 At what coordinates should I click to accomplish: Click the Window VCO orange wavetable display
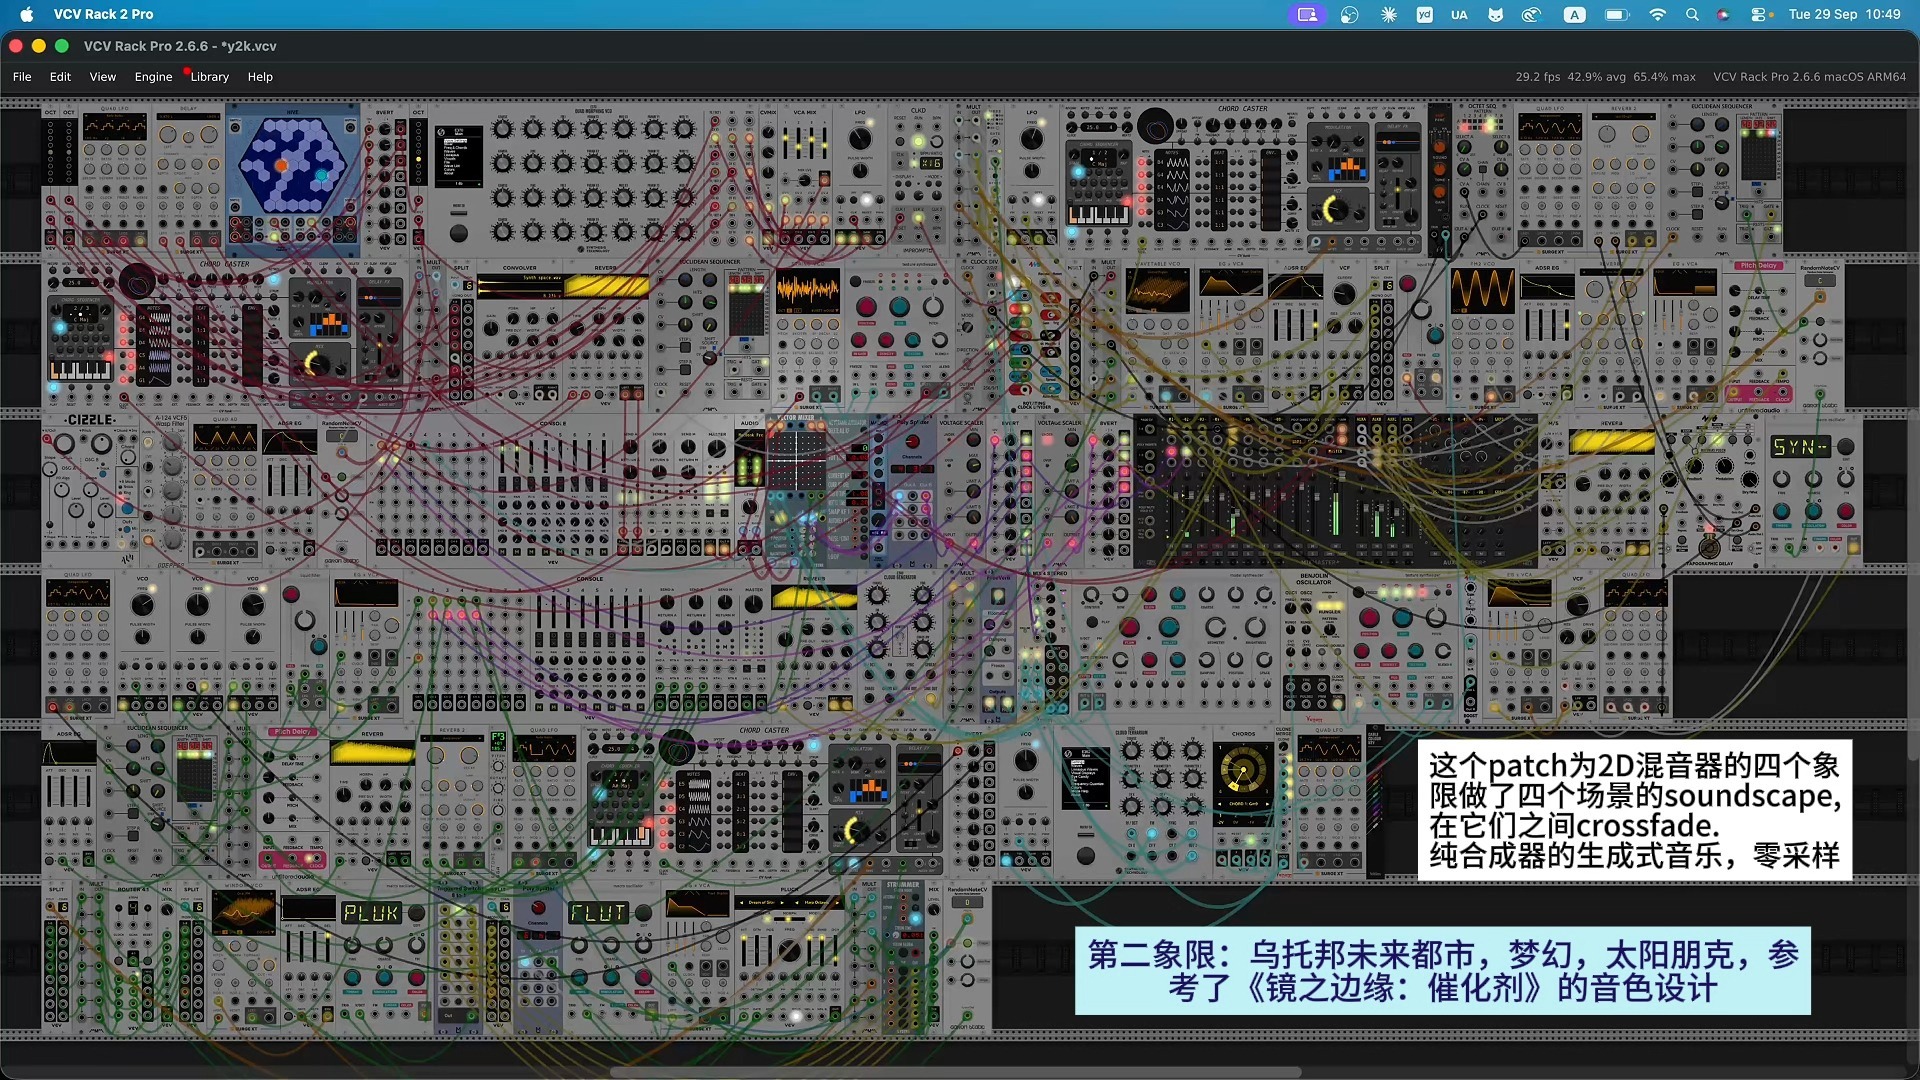pos(244,913)
